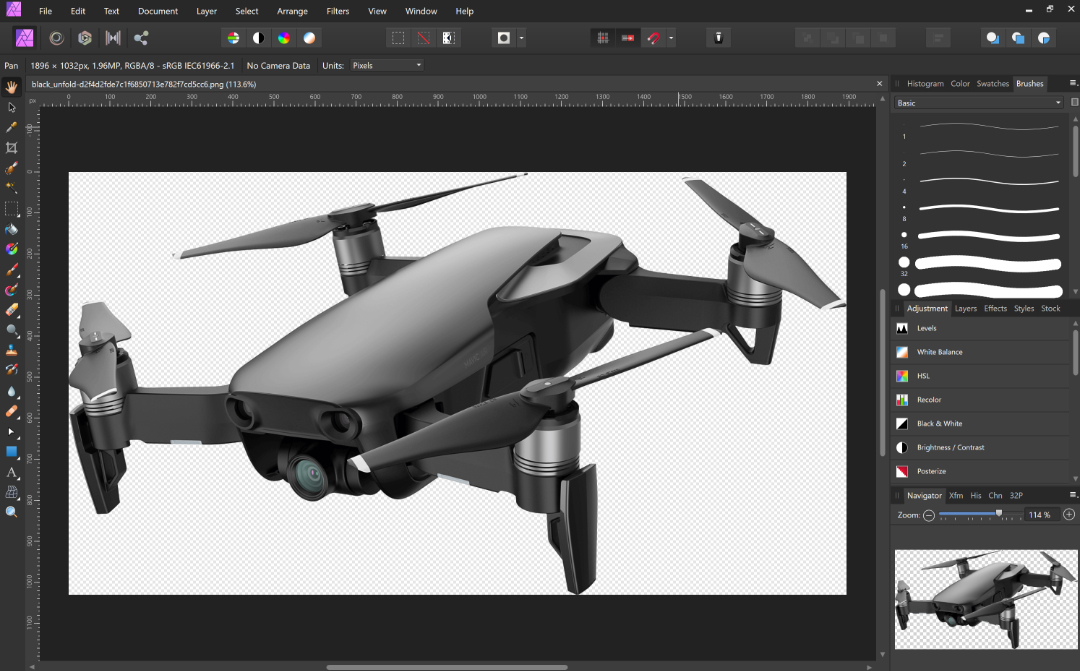Select the Rectangle shape tool
The height and width of the screenshot is (671, 1080).
tap(12, 451)
